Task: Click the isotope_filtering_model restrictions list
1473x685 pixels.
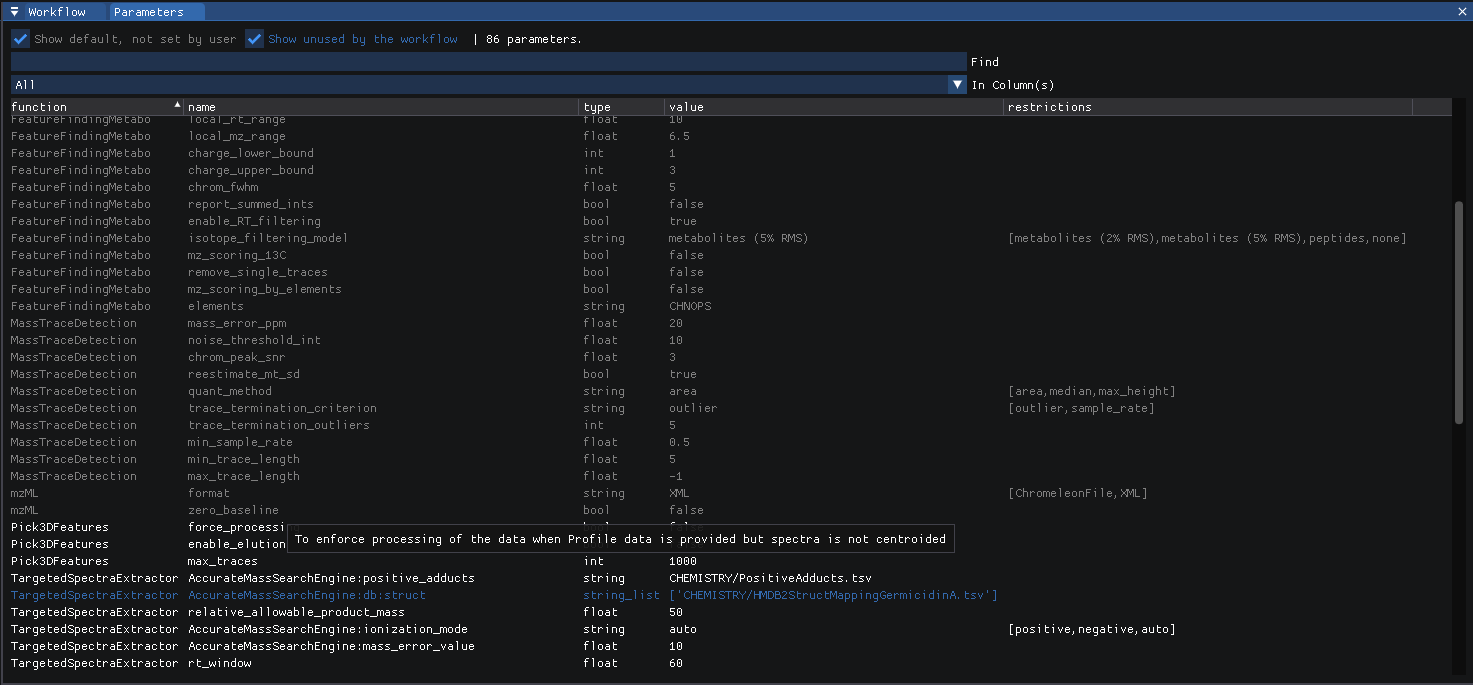Action: click(x=1208, y=238)
